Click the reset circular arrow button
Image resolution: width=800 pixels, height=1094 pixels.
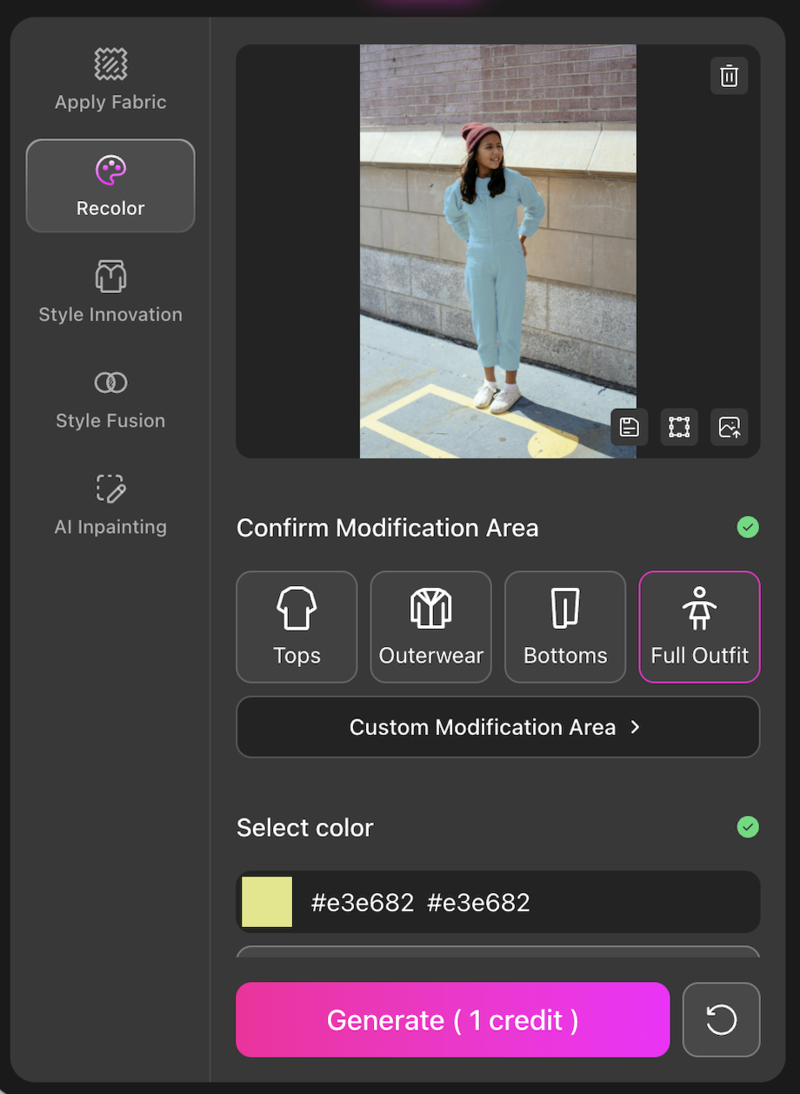coord(721,1019)
